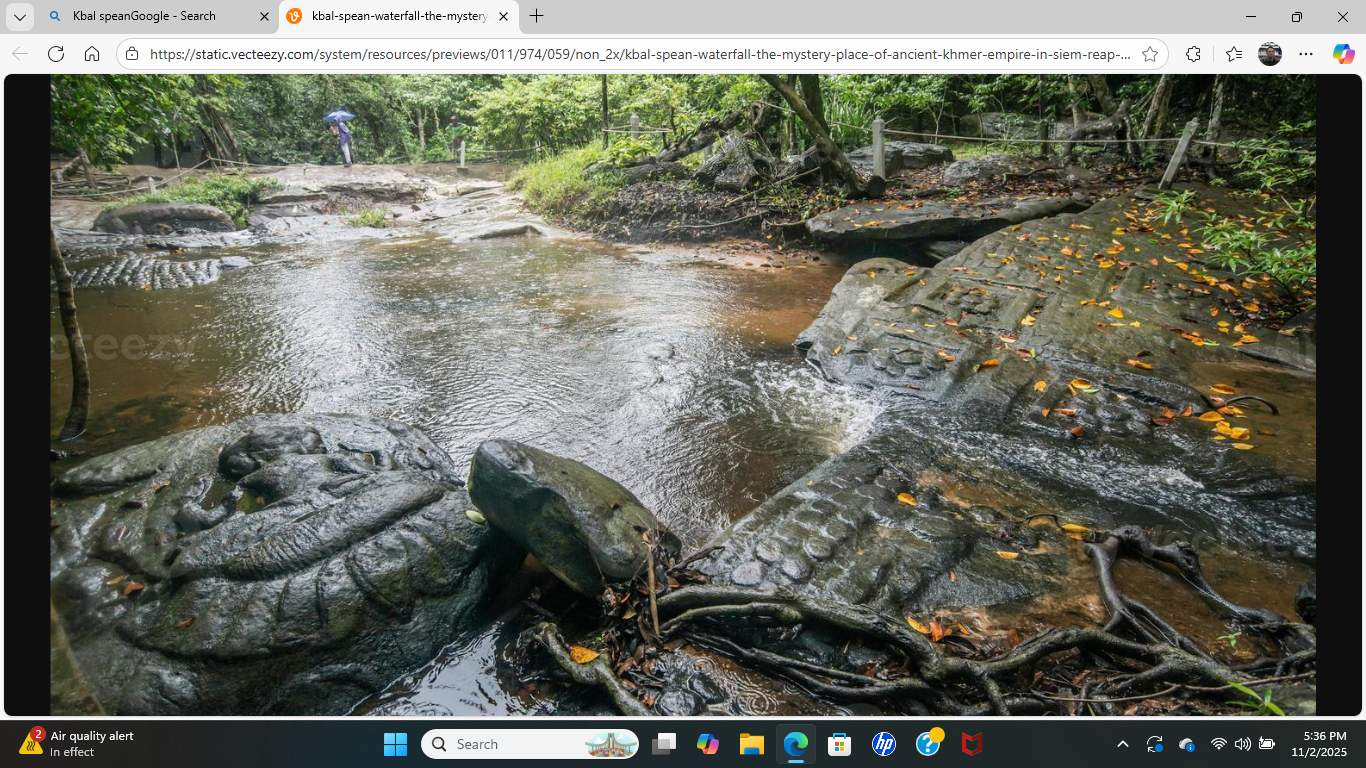Switch to the Kbal spean Google Search tab

[x=144, y=16]
